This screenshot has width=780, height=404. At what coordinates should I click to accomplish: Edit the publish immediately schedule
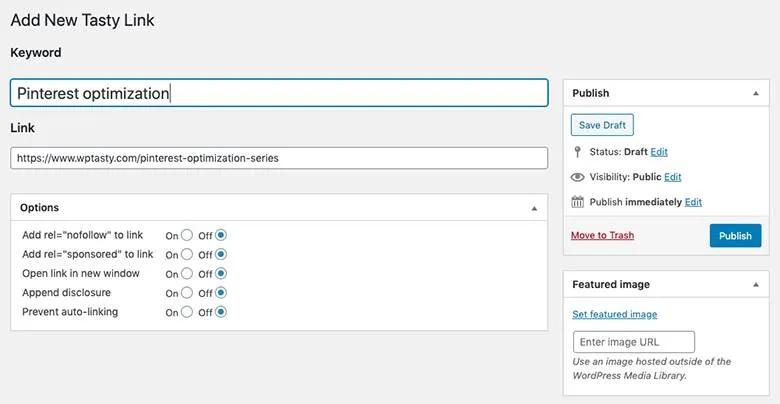(693, 202)
